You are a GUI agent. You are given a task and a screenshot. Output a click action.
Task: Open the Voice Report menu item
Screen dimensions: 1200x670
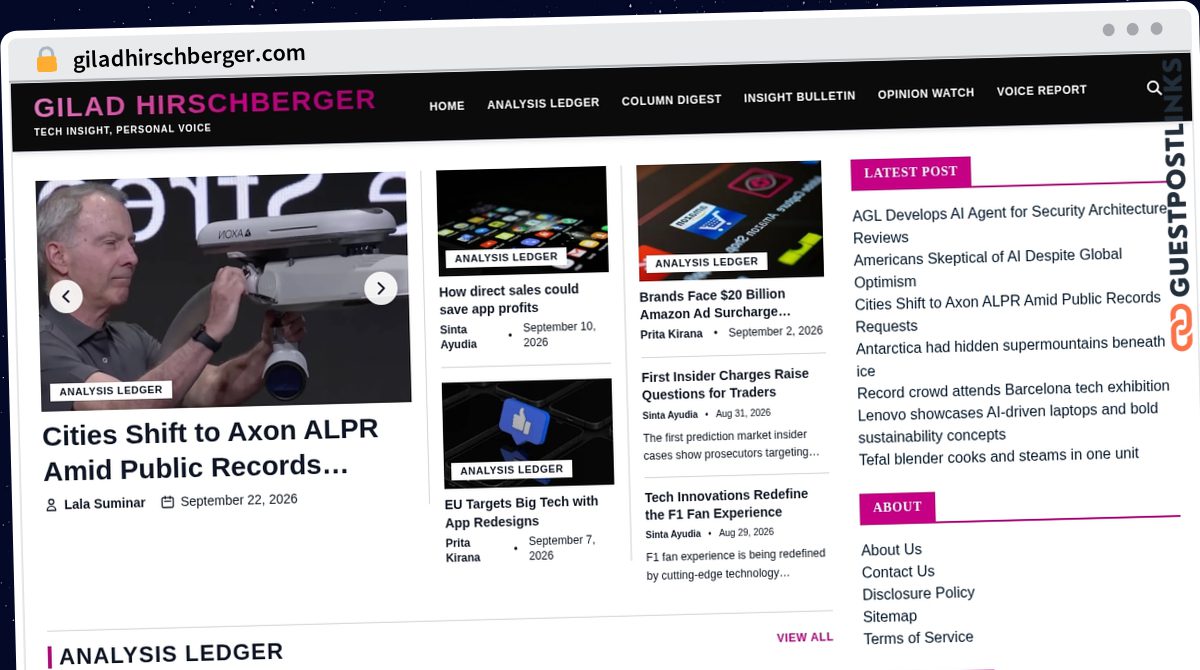click(1041, 90)
